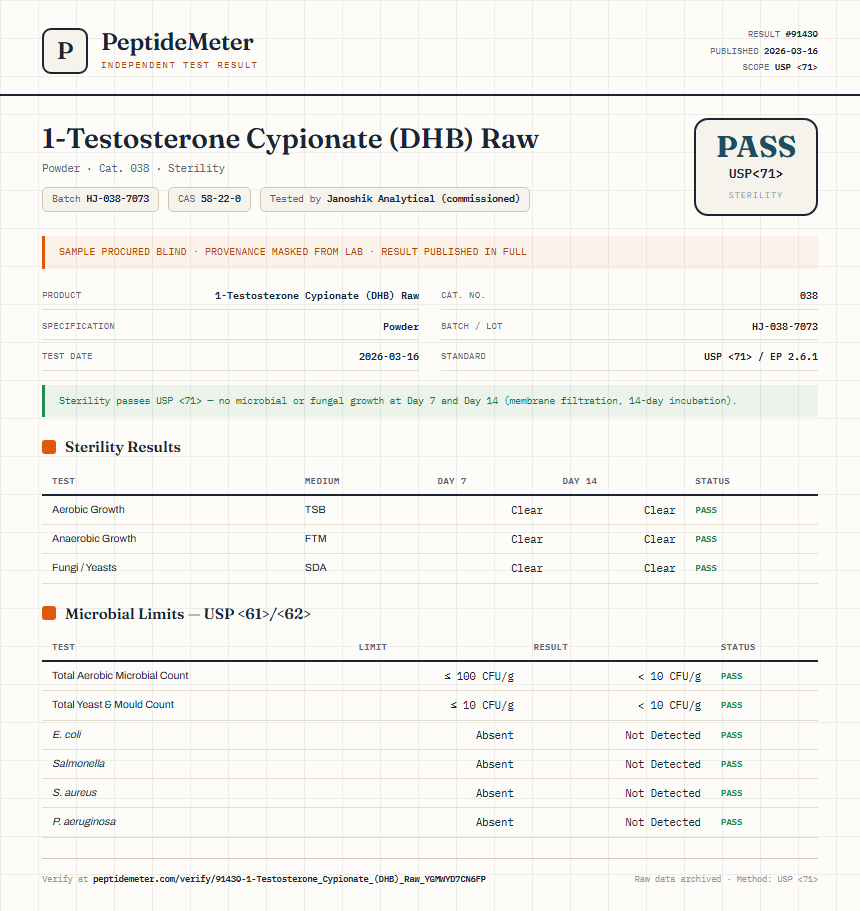Click the DAY 14 column header
This screenshot has width=860, height=911.
(x=579, y=481)
